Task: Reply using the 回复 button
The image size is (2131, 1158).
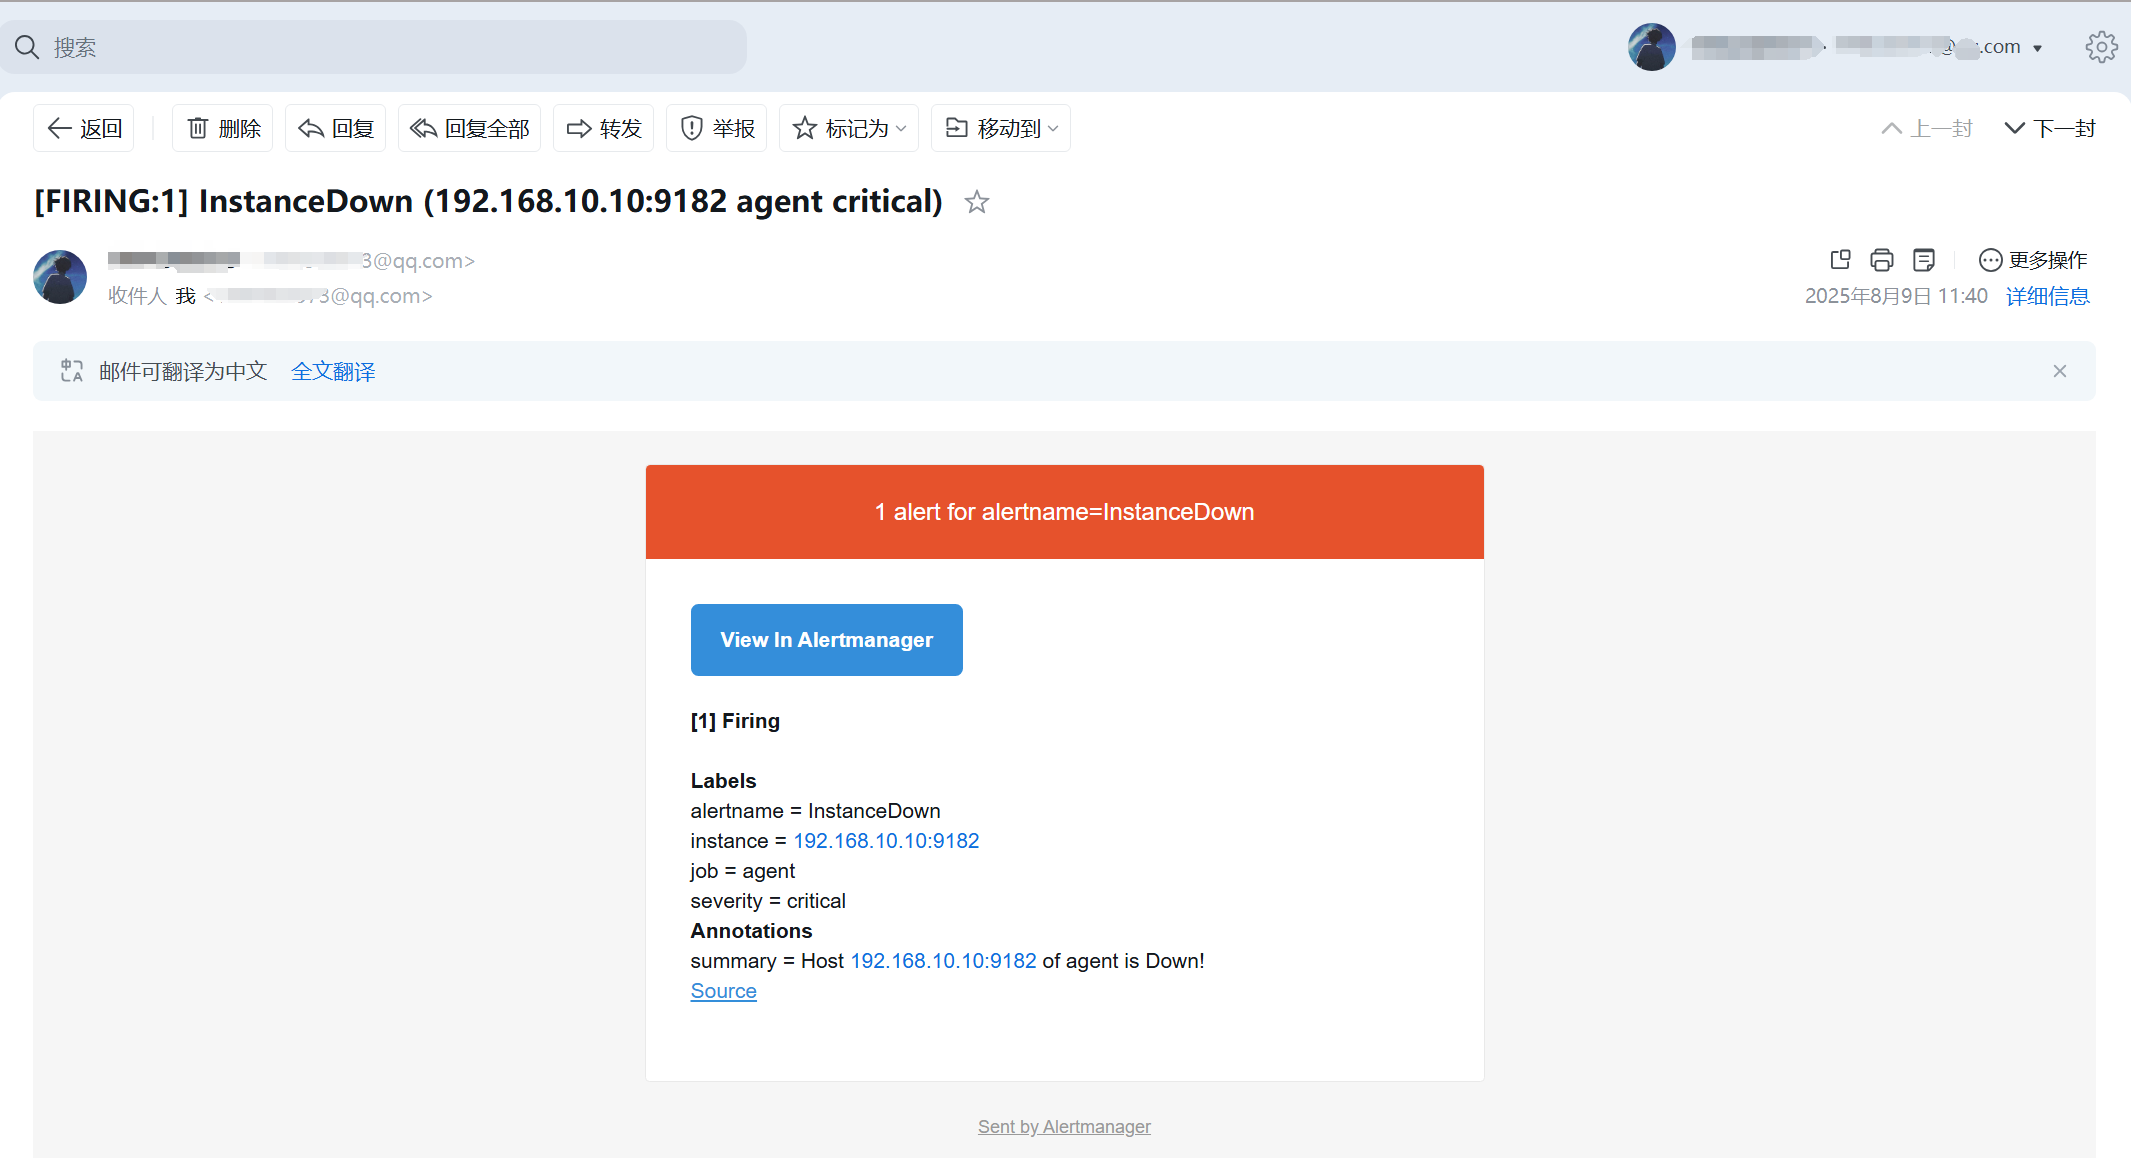Action: pos(336,128)
